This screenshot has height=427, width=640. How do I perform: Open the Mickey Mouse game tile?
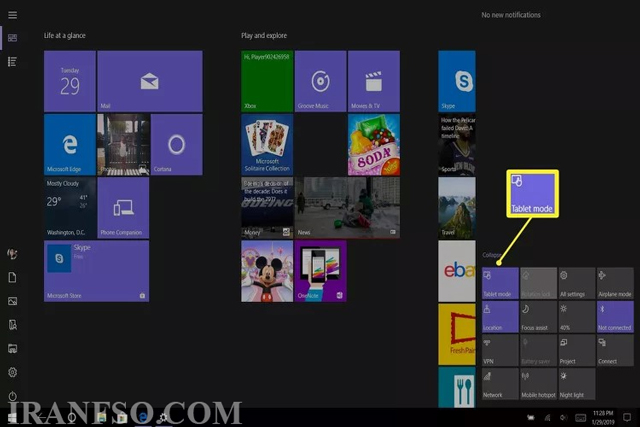[x=267, y=271]
